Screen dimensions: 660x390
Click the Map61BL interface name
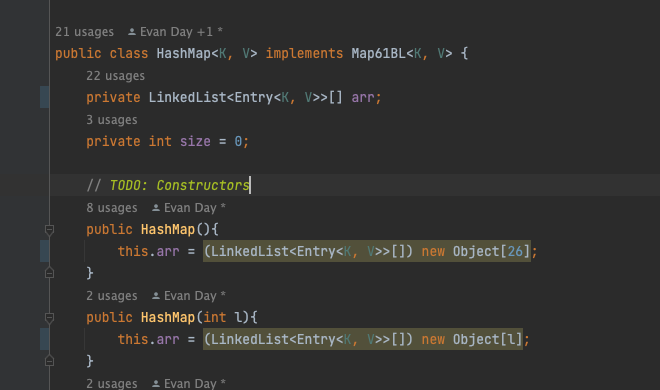click(x=378, y=53)
